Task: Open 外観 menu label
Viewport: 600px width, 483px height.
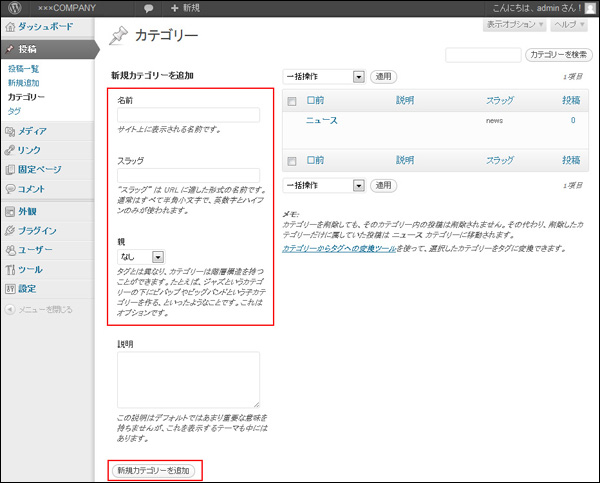Action: point(27,212)
